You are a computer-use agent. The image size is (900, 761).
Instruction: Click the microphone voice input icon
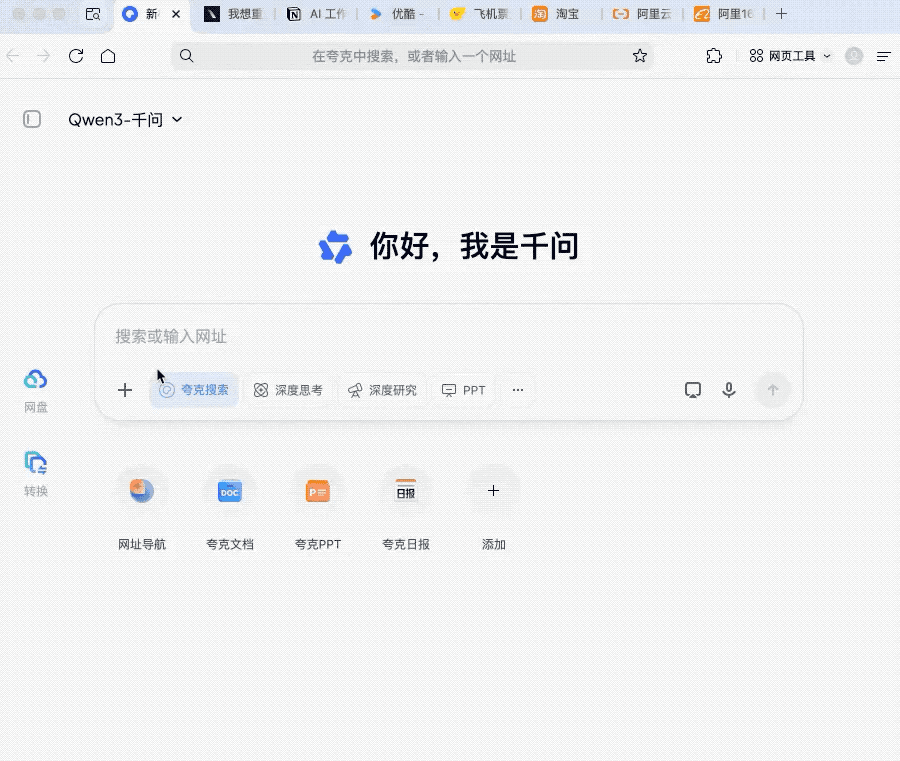[729, 390]
